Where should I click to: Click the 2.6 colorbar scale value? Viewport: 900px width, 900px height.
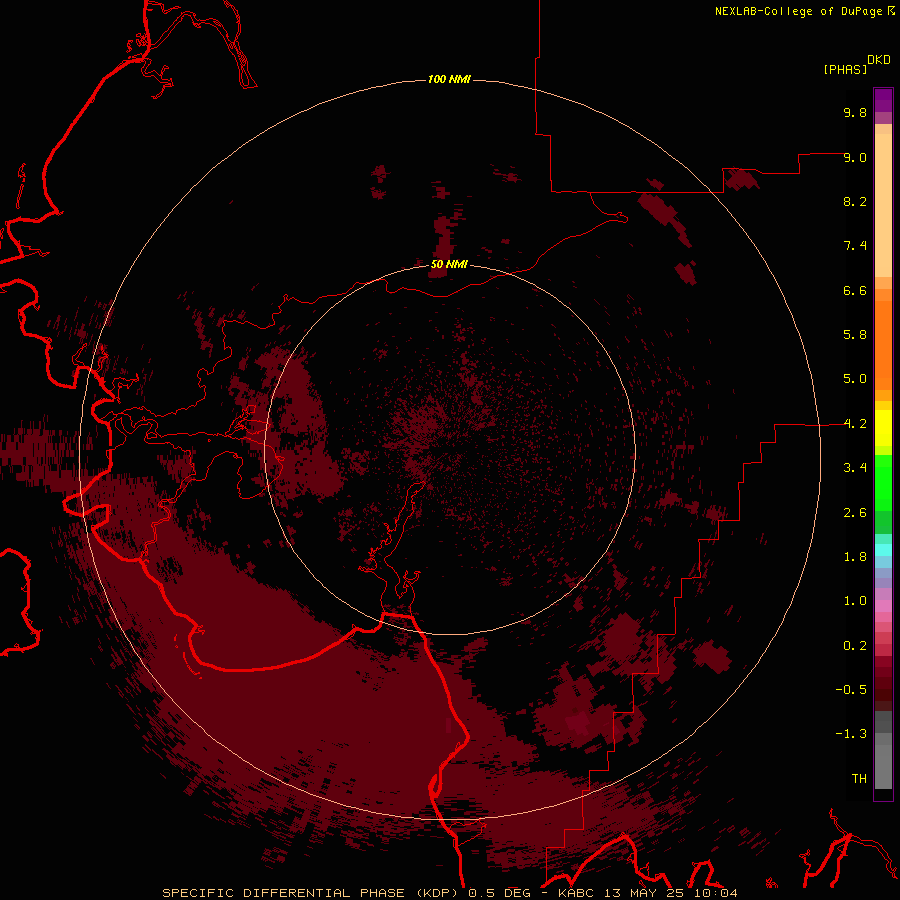[x=855, y=513]
